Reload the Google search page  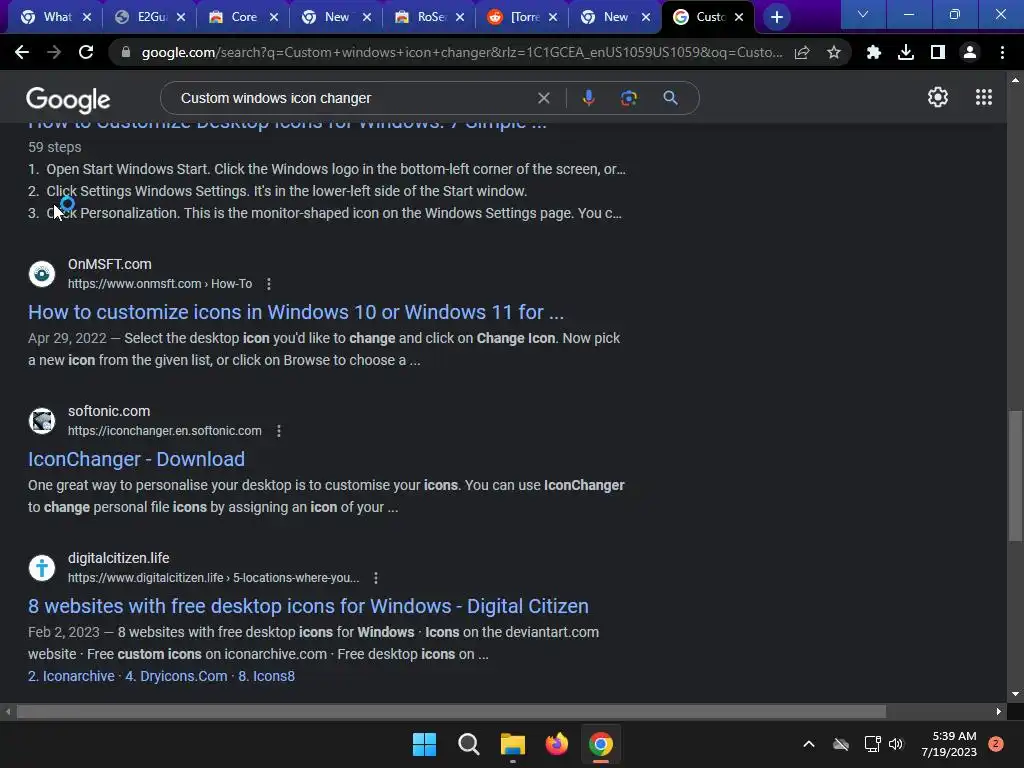pos(86,52)
